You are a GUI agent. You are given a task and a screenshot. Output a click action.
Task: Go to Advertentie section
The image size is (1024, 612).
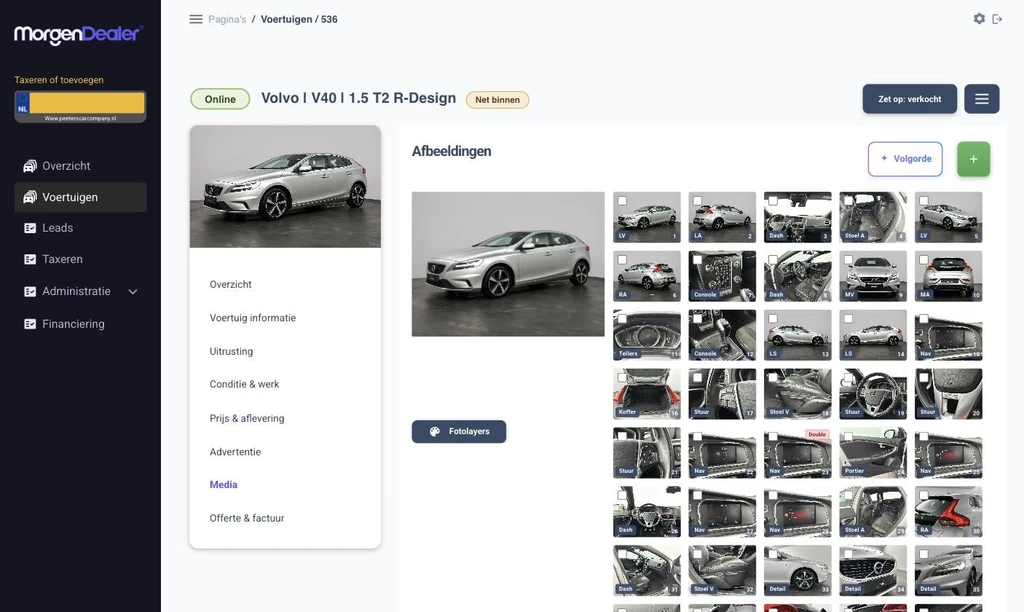(235, 452)
